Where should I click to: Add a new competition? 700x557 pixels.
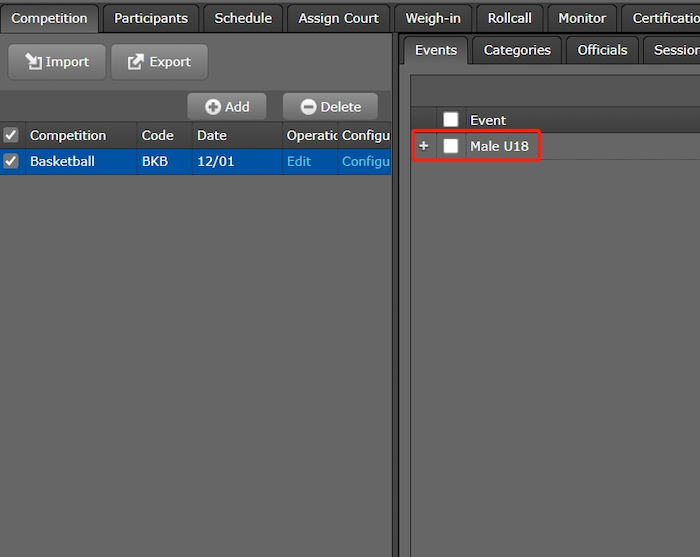227,107
